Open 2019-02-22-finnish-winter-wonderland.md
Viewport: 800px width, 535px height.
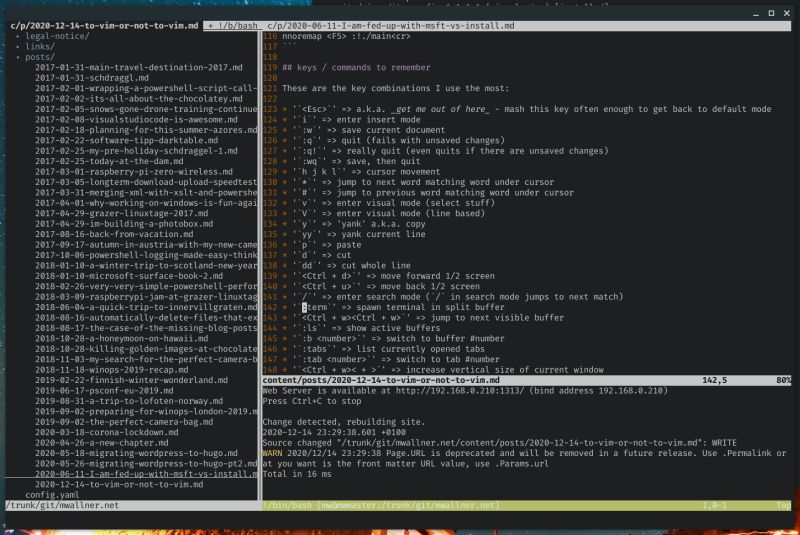132,380
